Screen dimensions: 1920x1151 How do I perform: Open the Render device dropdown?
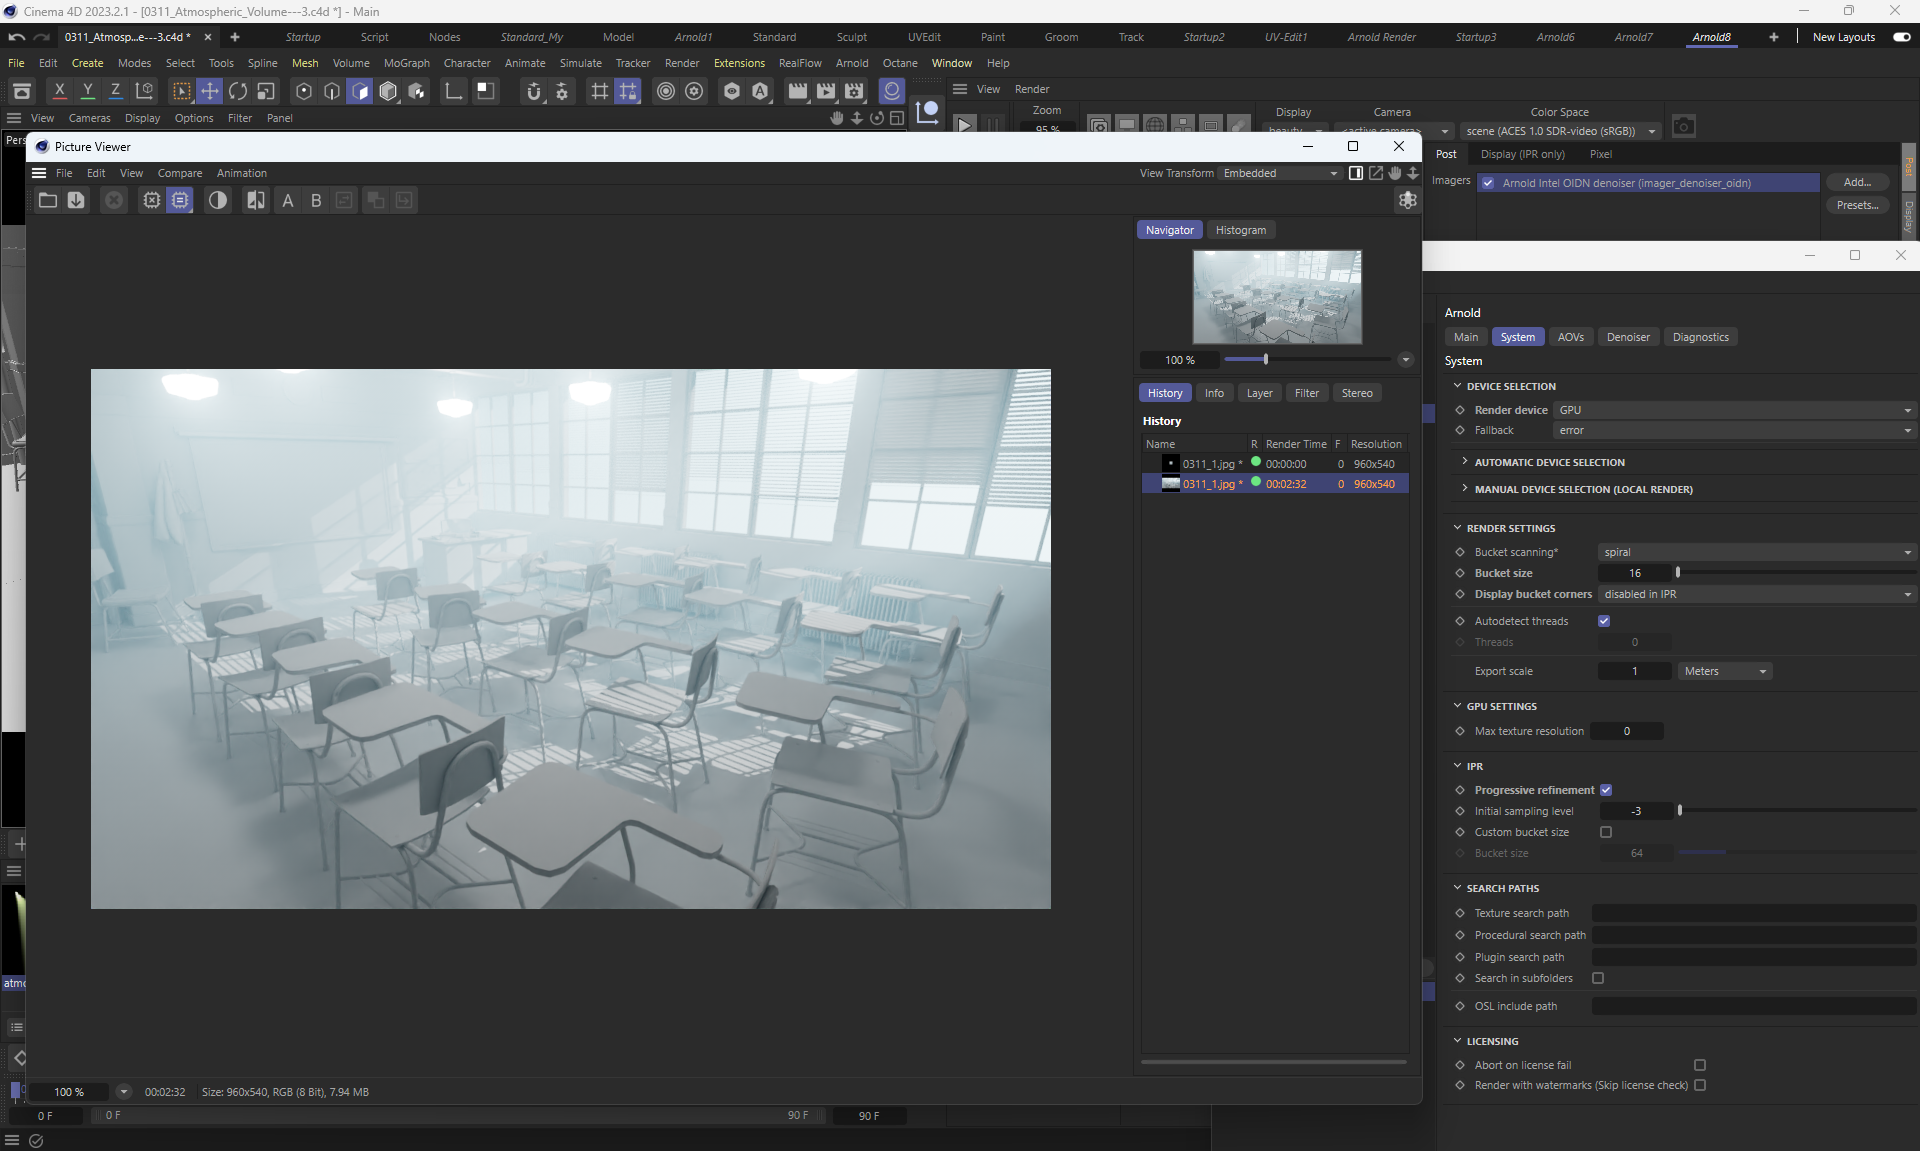click(x=1734, y=410)
